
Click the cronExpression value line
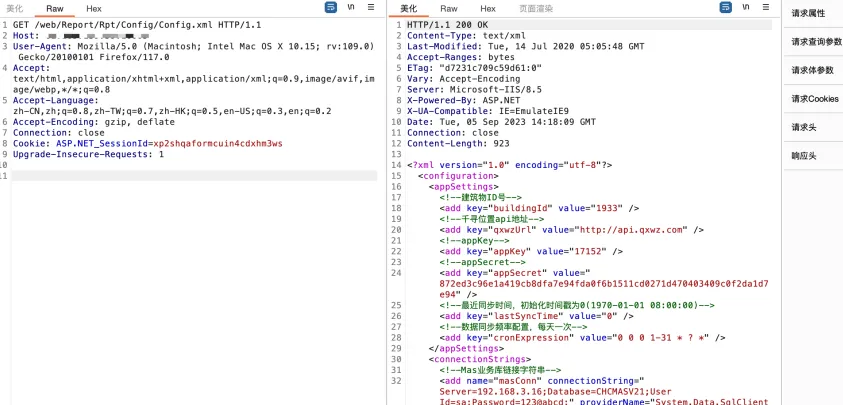coord(582,337)
